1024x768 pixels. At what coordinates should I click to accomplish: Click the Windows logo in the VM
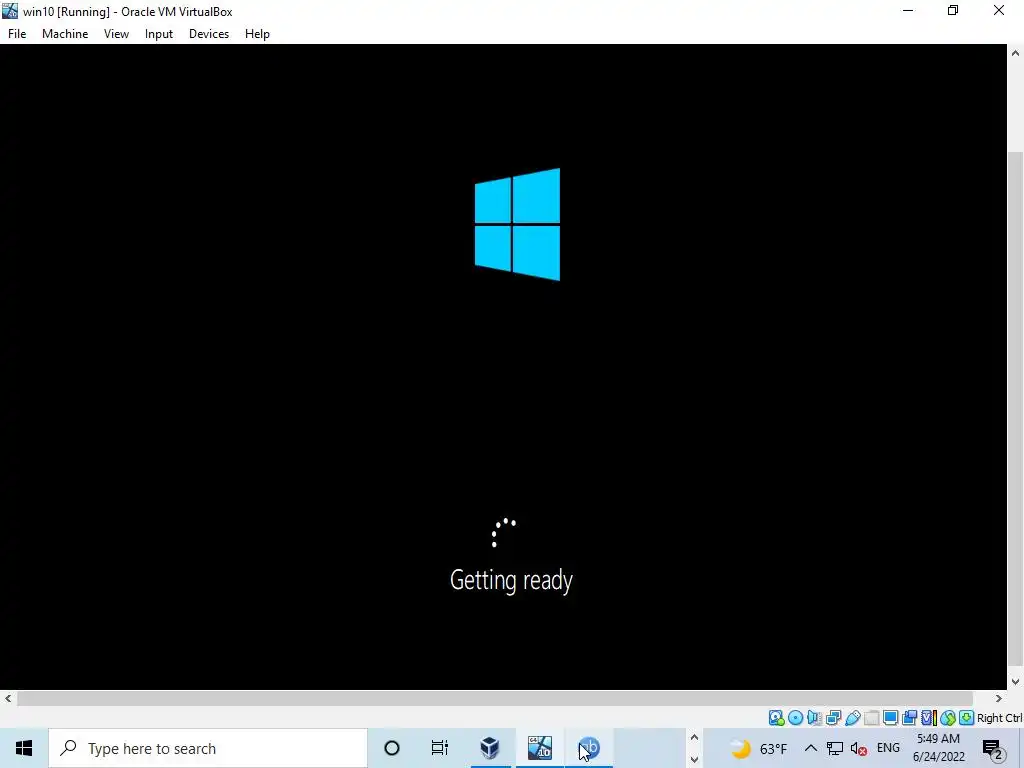point(517,224)
